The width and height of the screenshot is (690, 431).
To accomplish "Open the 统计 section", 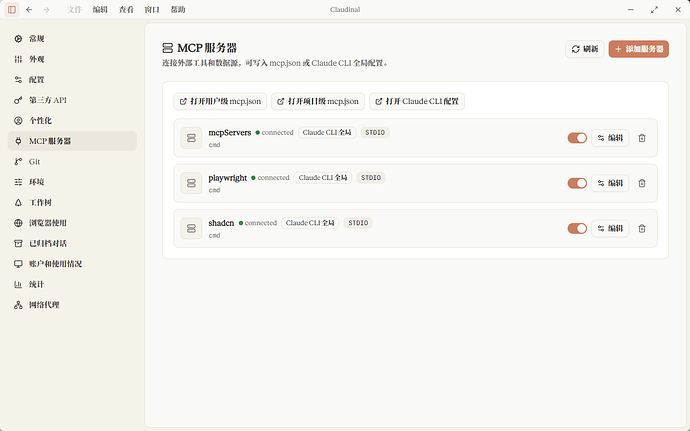I will coord(72,284).
